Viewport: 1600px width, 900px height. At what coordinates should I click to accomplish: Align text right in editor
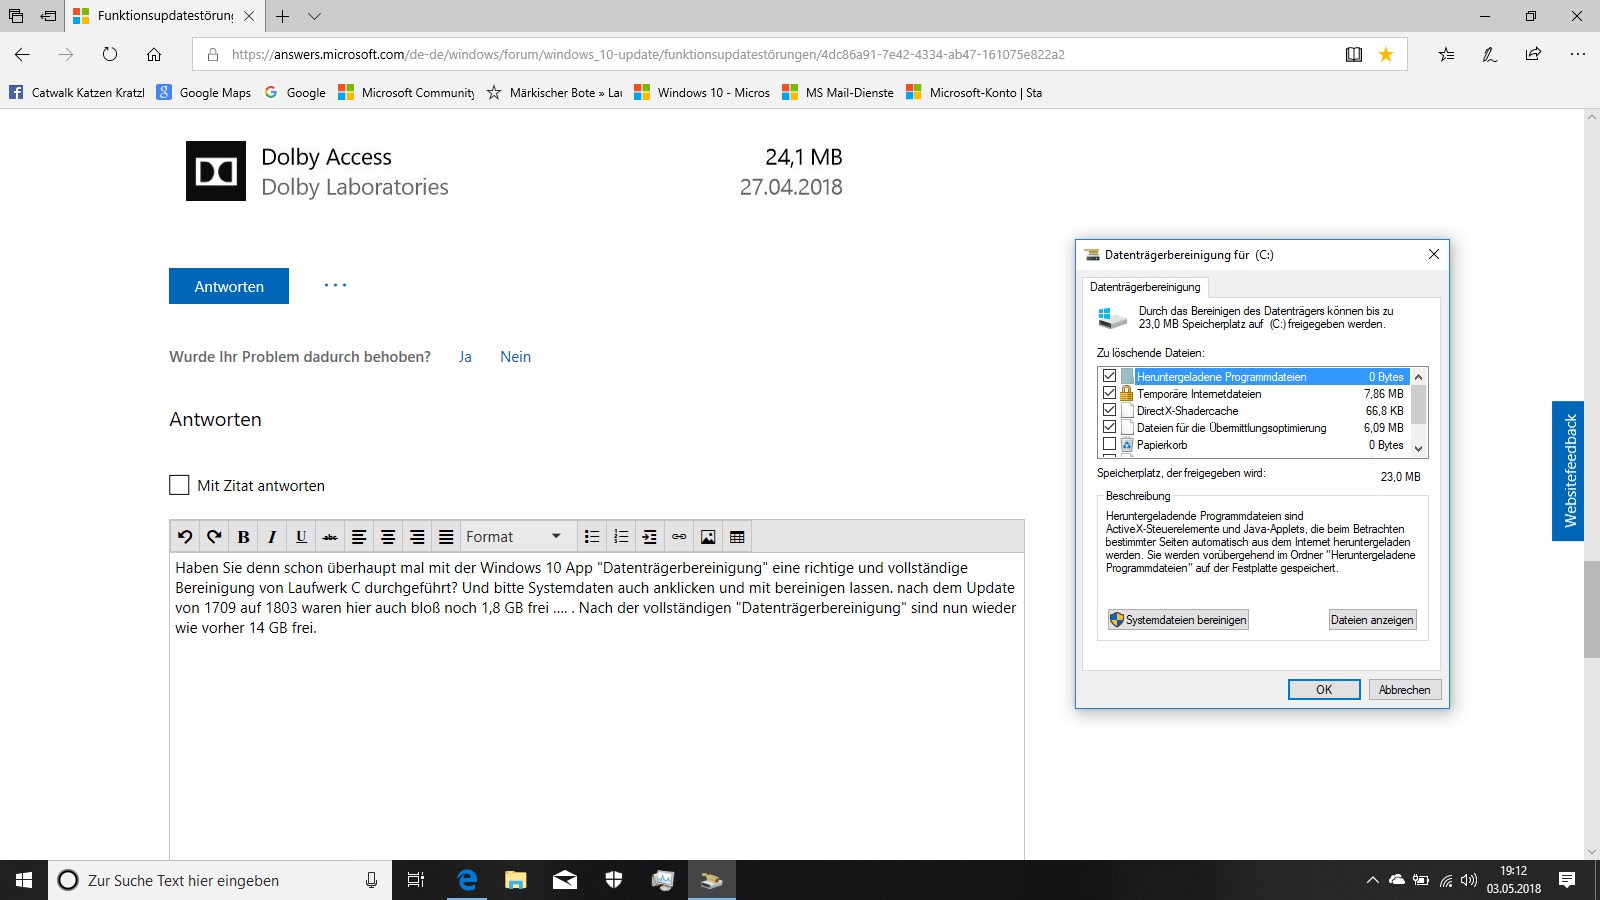click(417, 537)
